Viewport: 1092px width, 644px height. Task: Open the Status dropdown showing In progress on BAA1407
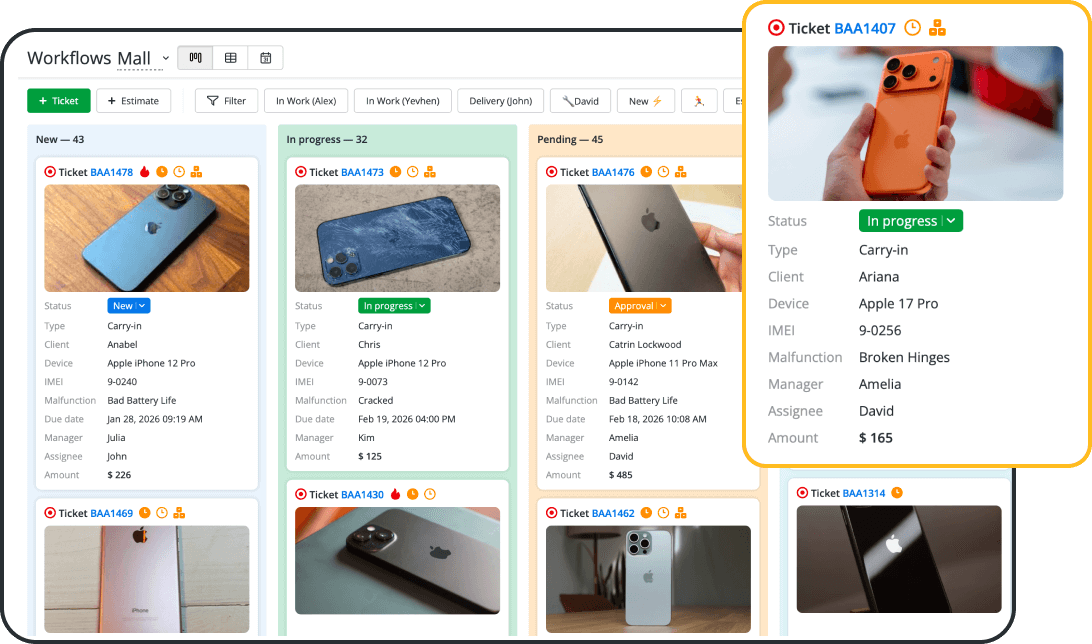910,220
